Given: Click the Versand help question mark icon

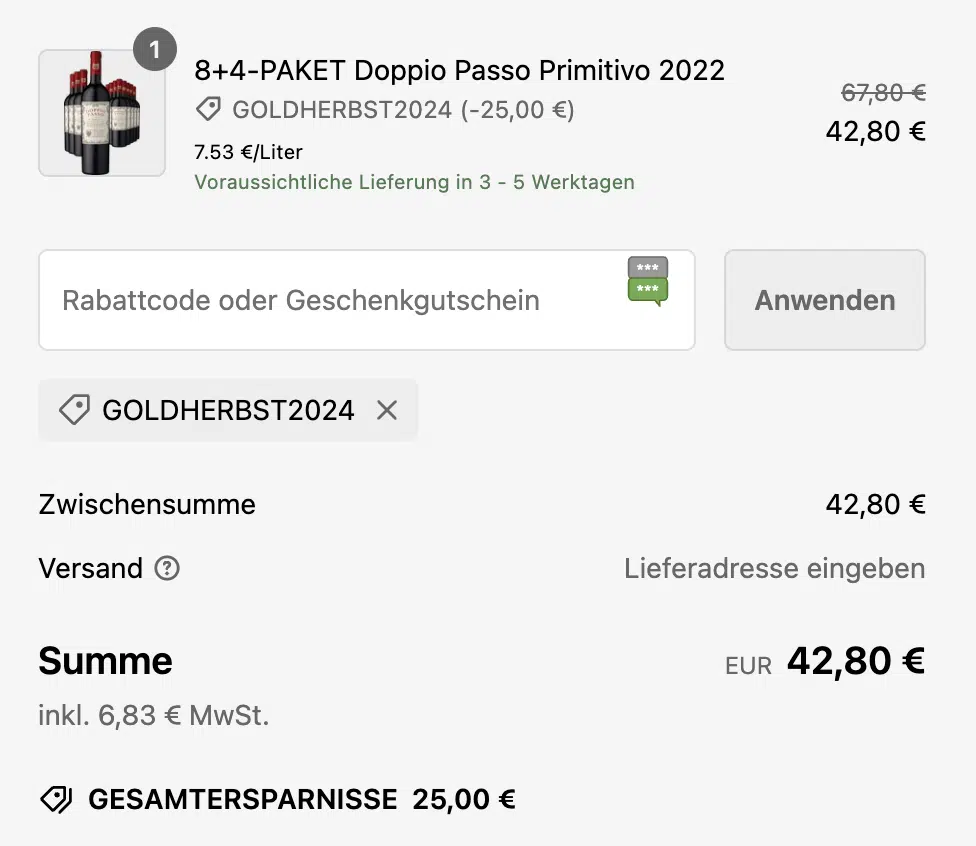Looking at the screenshot, I should coord(167,568).
